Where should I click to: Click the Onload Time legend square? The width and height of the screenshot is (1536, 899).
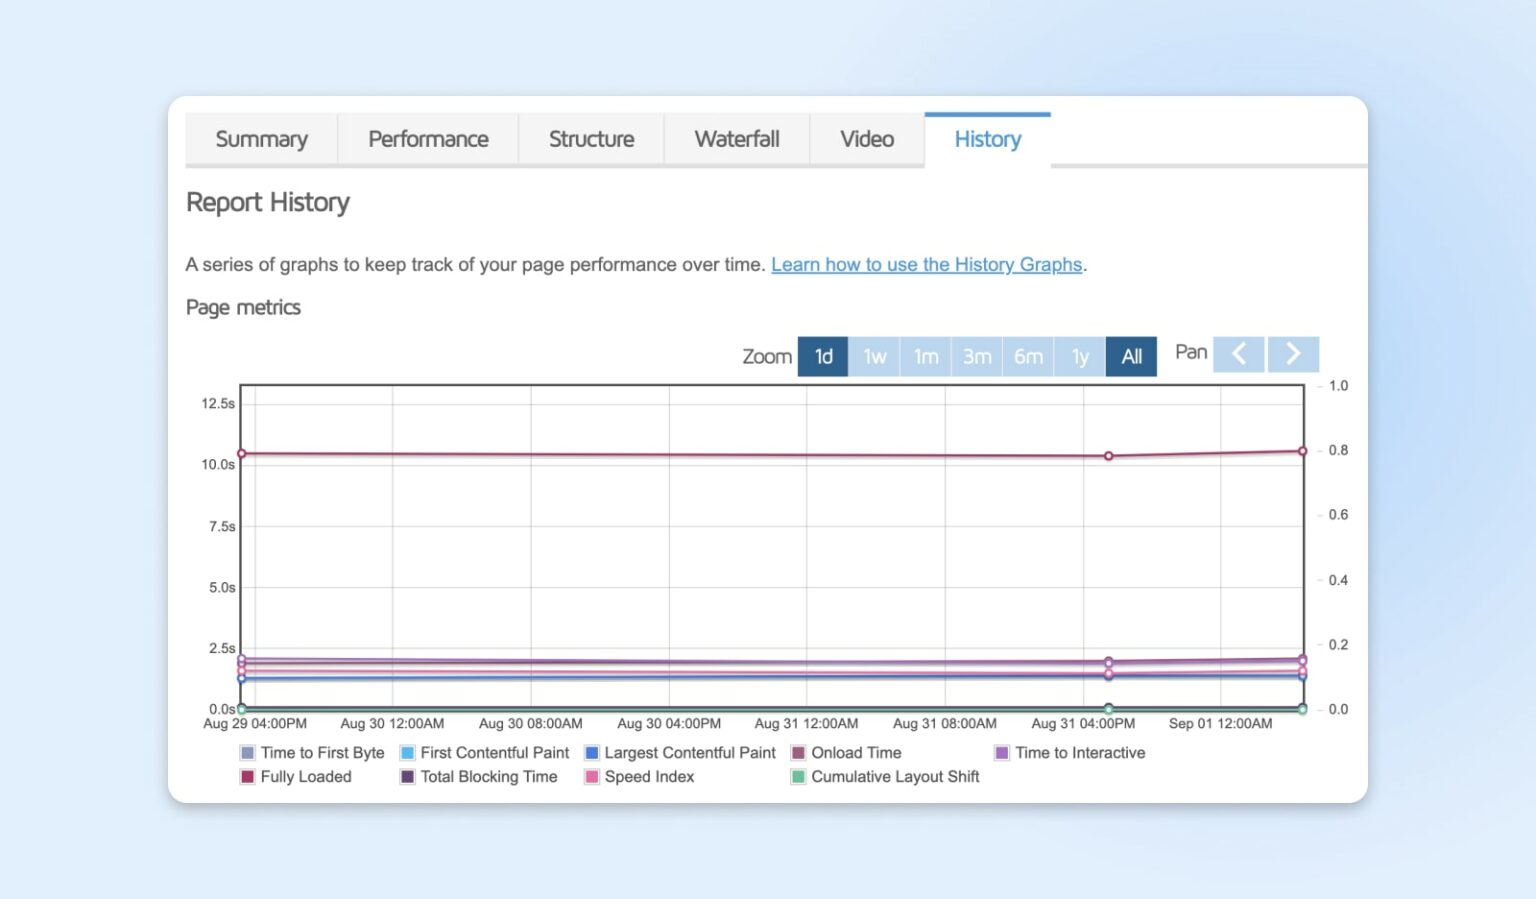click(x=797, y=752)
